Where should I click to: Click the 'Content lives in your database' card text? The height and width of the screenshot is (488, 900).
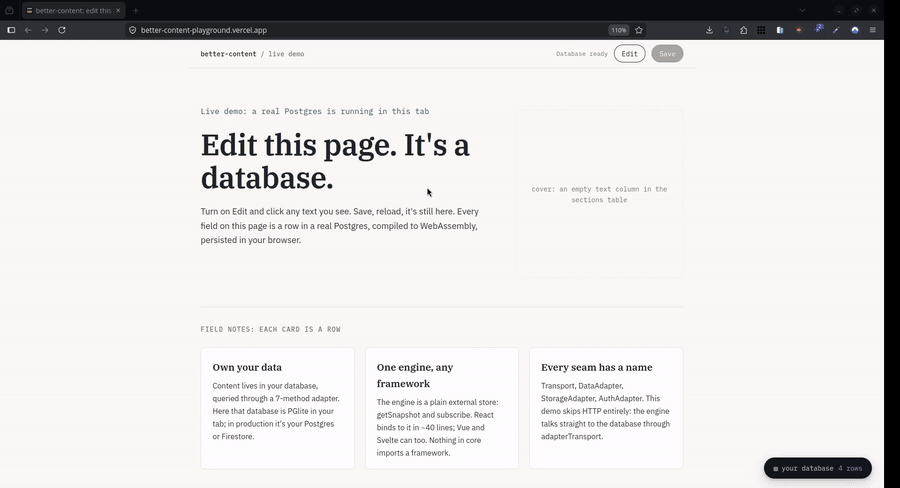[276, 411]
